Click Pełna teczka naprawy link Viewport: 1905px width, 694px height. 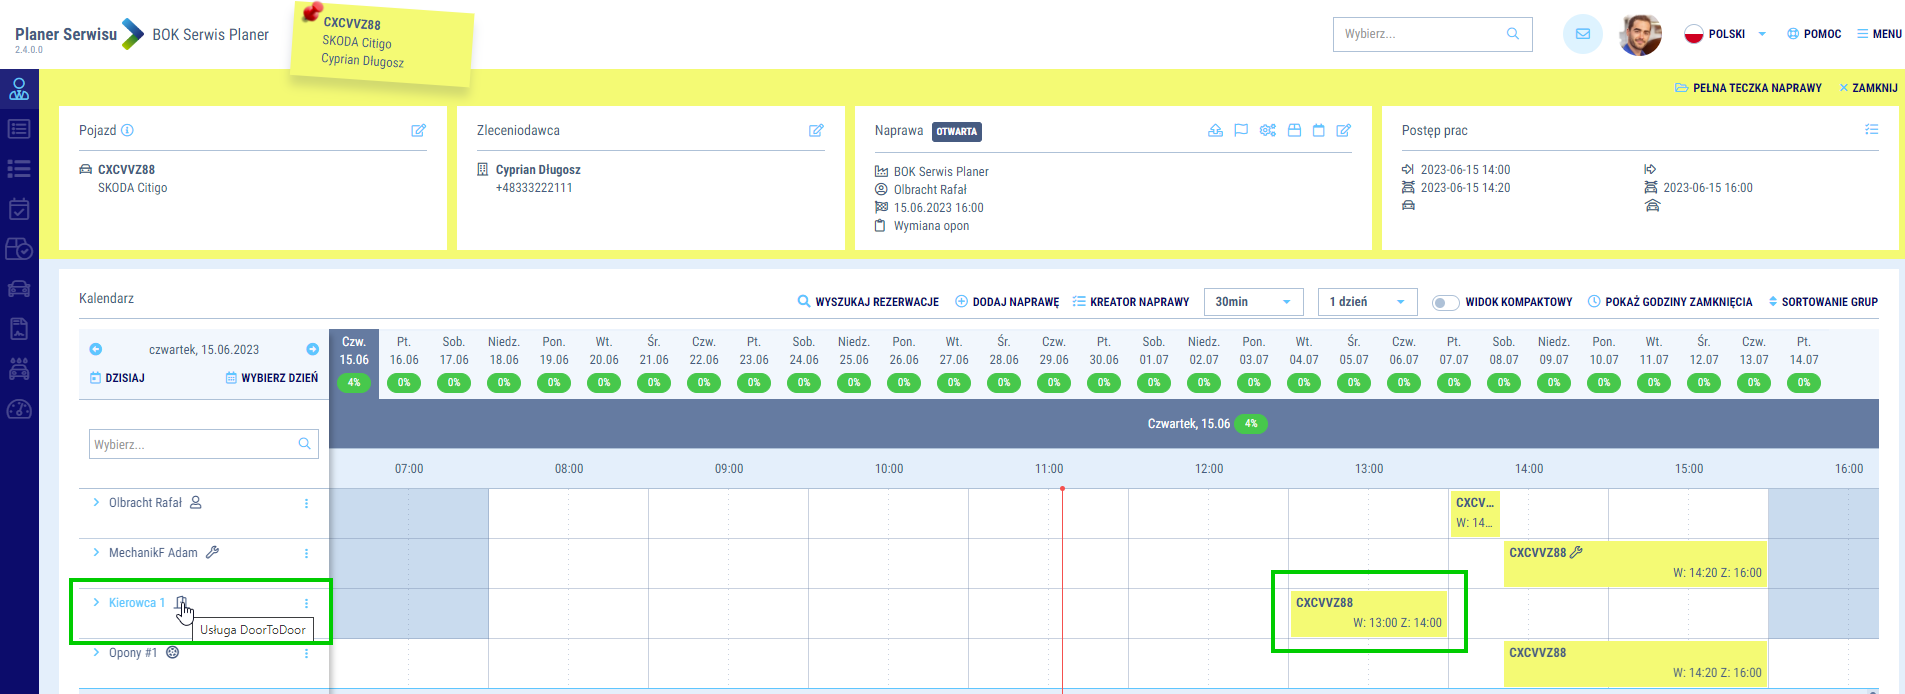(x=1748, y=88)
